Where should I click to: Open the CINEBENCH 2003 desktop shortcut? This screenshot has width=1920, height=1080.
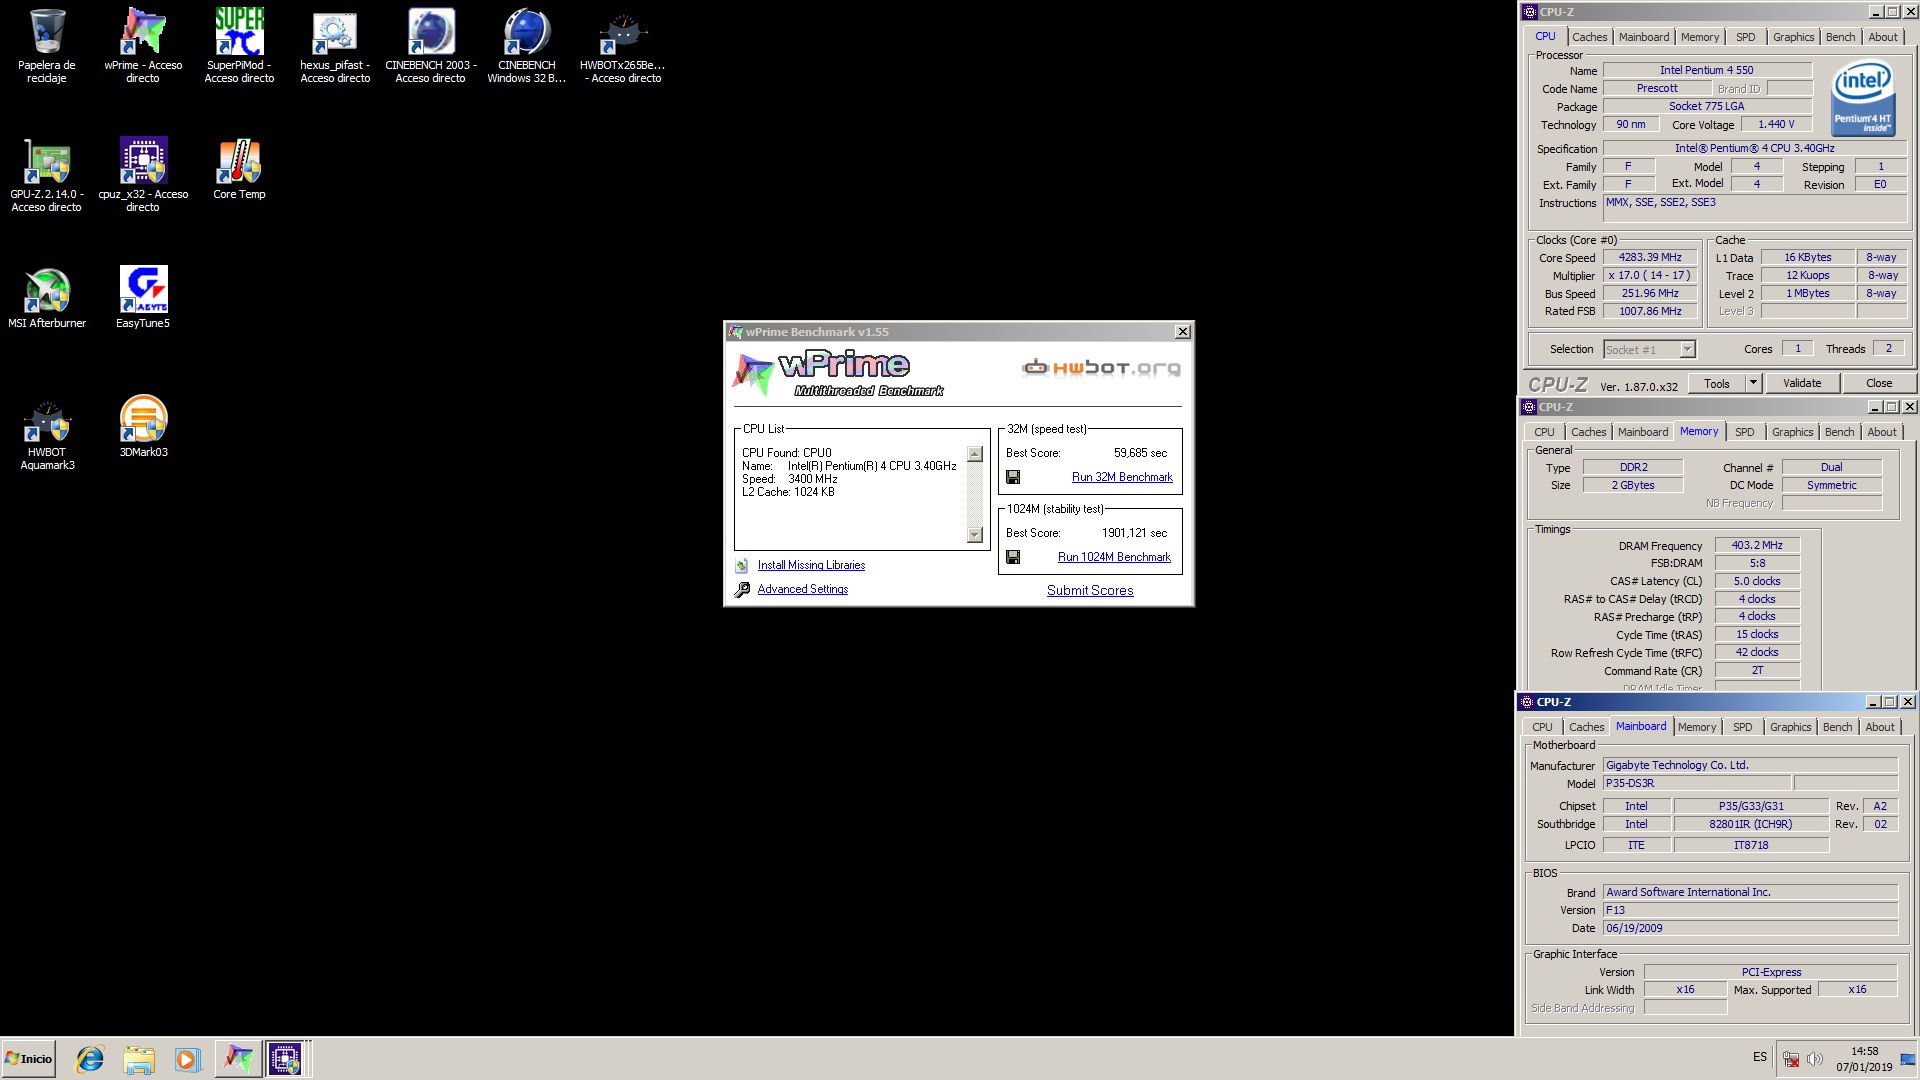click(431, 45)
